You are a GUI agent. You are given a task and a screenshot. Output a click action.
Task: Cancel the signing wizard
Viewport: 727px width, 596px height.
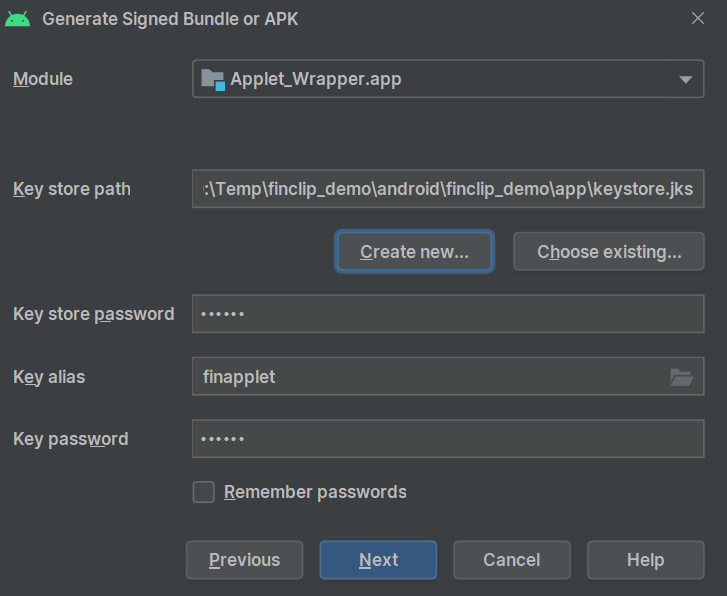coord(511,560)
